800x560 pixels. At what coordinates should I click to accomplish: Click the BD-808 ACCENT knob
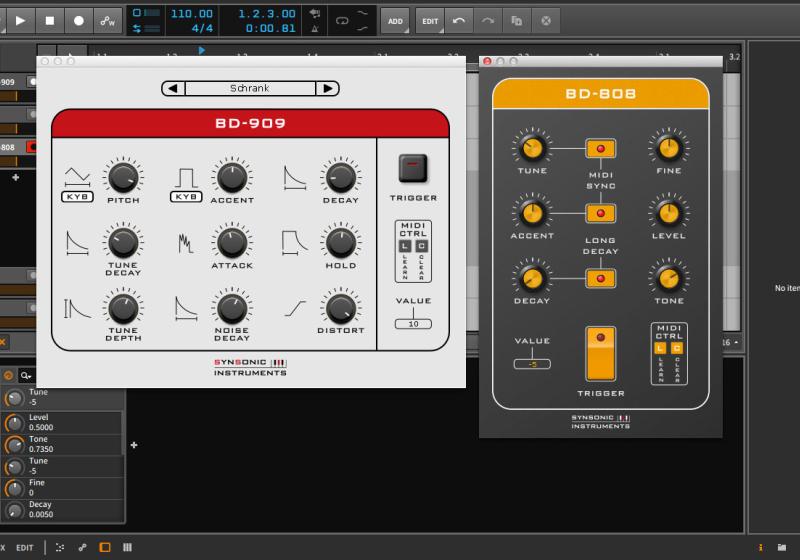(x=532, y=213)
